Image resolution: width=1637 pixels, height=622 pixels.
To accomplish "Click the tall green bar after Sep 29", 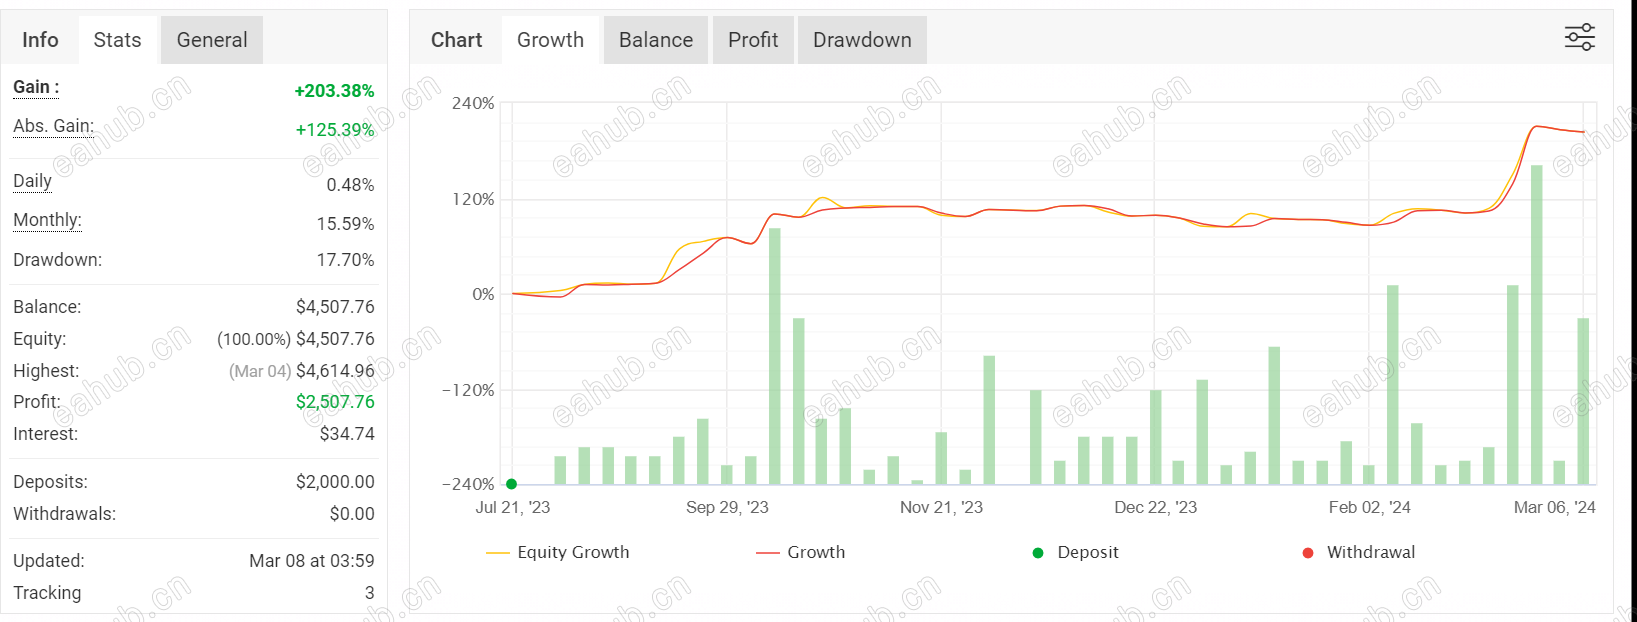I will pos(775,356).
